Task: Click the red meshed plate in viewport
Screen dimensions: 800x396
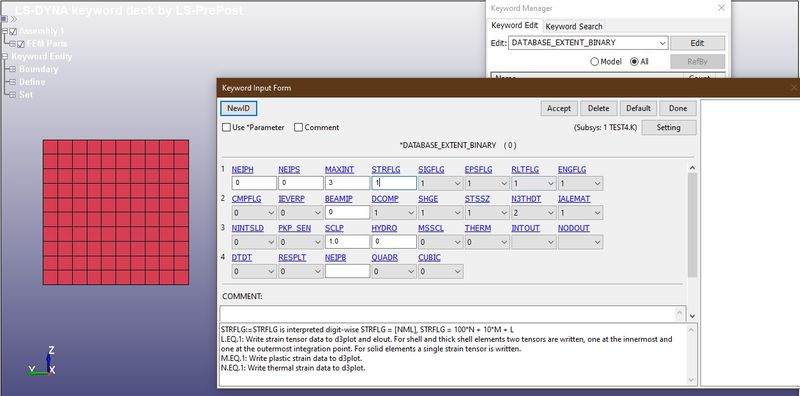Action: point(116,212)
